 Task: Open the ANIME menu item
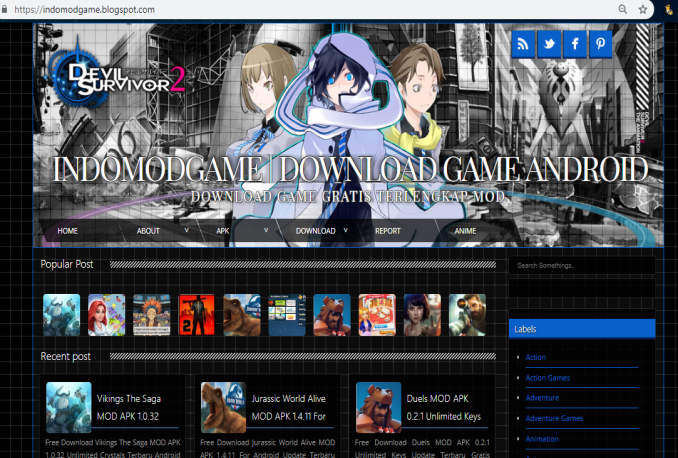[x=466, y=231]
